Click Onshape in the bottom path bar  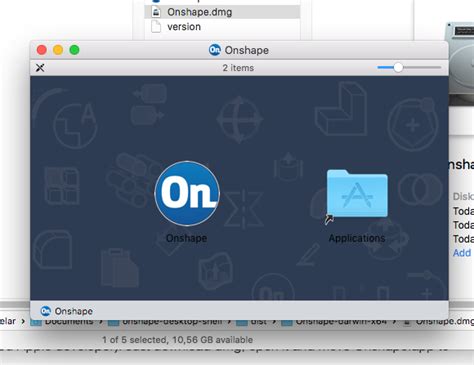(67, 311)
